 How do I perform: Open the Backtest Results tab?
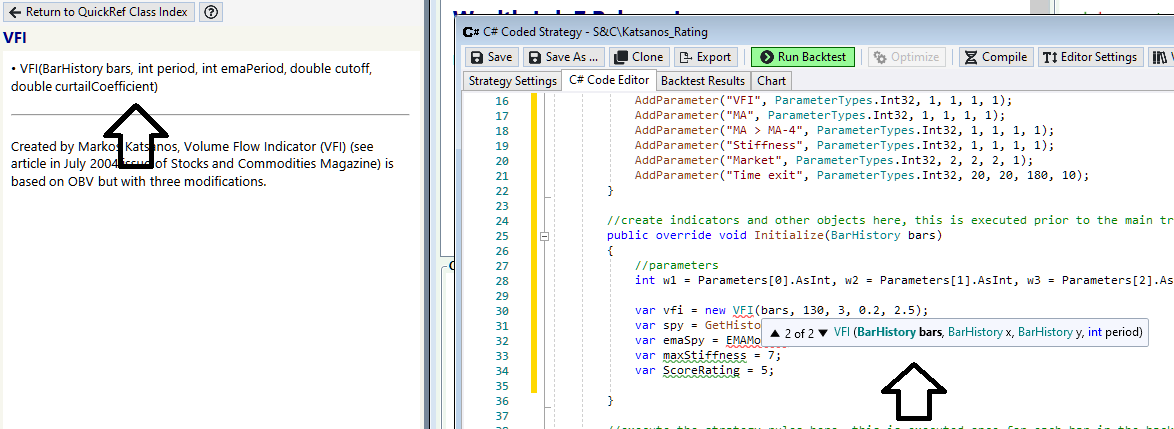pyautogui.click(x=703, y=81)
